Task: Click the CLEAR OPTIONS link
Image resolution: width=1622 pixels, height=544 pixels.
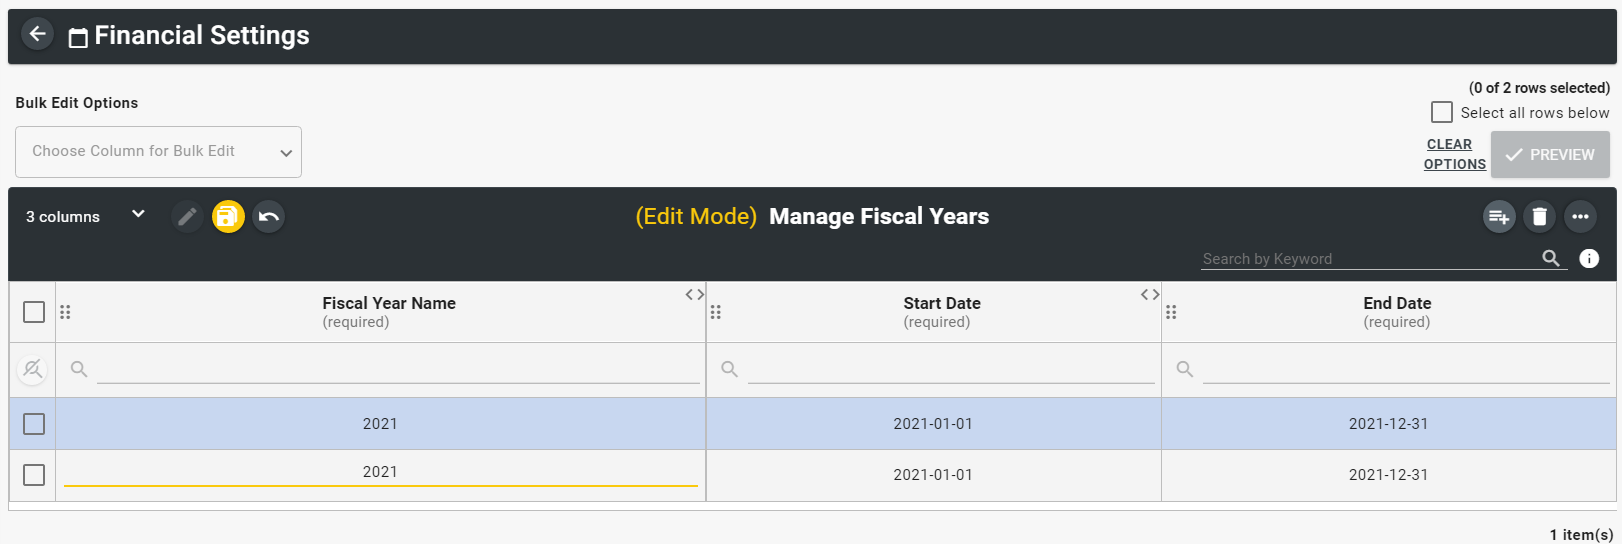Action: point(1455,154)
